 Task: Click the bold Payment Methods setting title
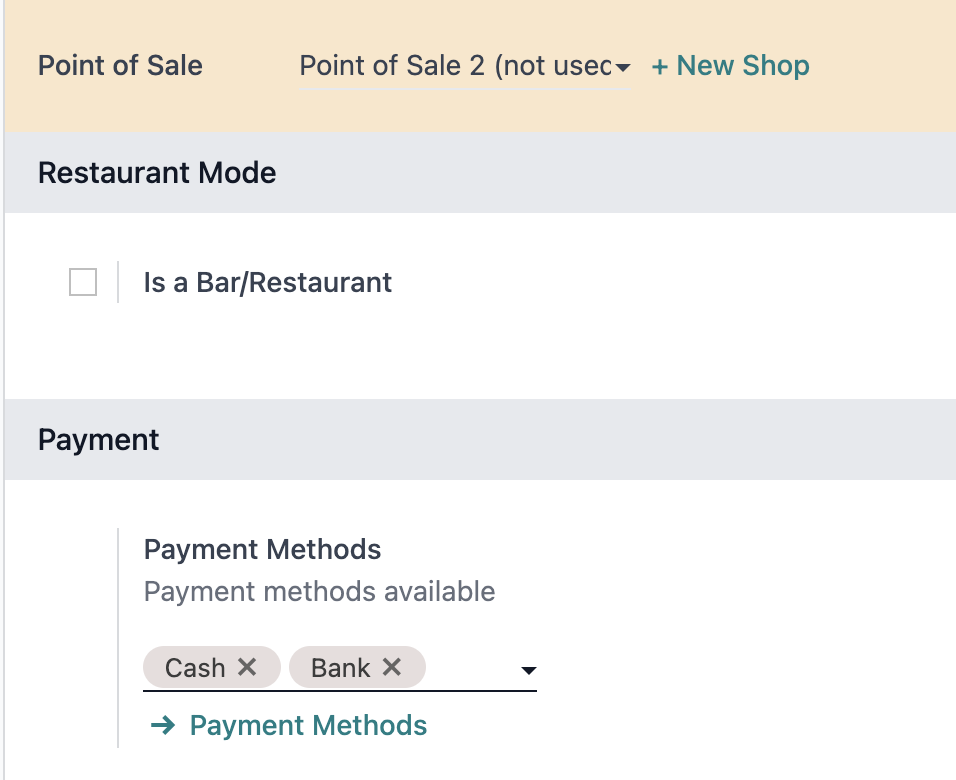(x=263, y=549)
